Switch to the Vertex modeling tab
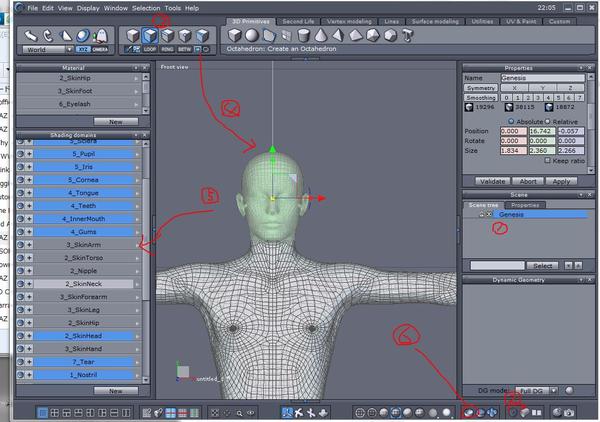 (x=349, y=21)
